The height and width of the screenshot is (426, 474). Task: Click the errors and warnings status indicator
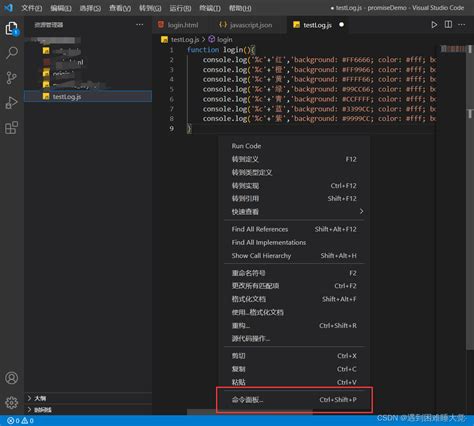[21, 421]
